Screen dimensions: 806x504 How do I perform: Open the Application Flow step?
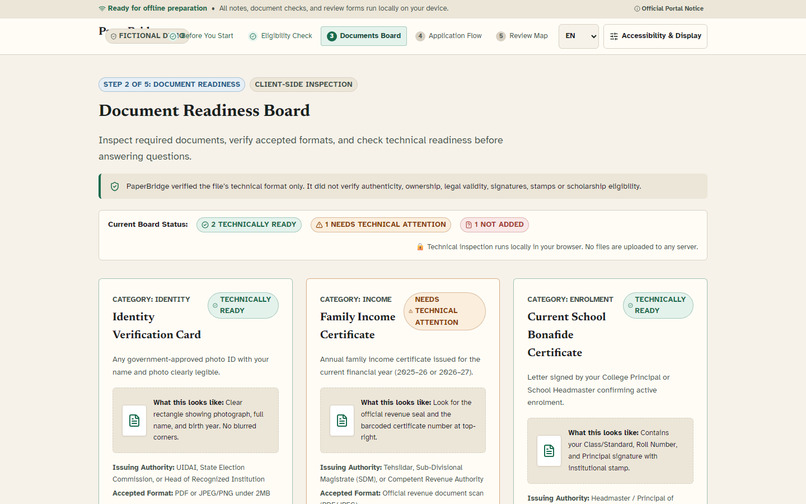(x=449, y=36)
